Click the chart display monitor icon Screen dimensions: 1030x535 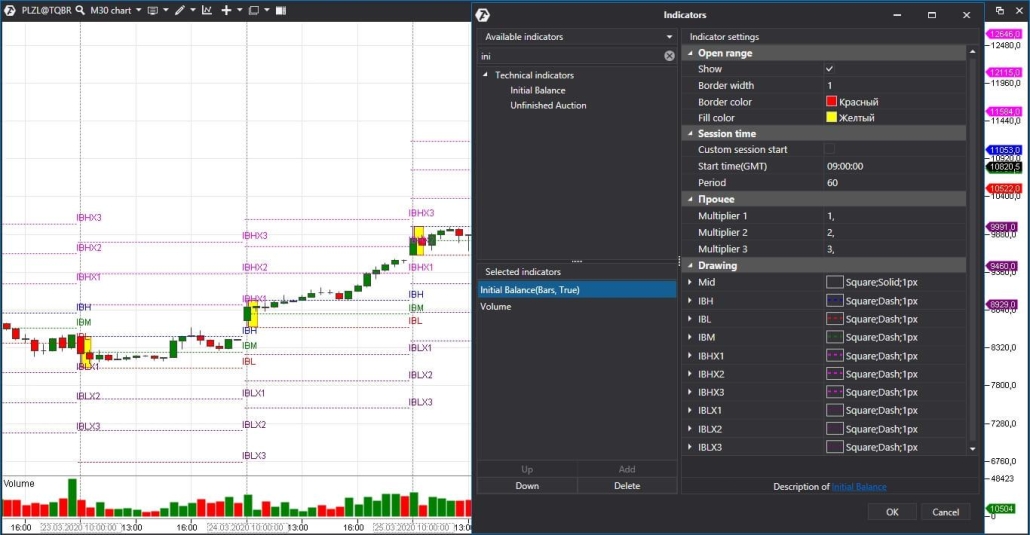click(152, 11)
